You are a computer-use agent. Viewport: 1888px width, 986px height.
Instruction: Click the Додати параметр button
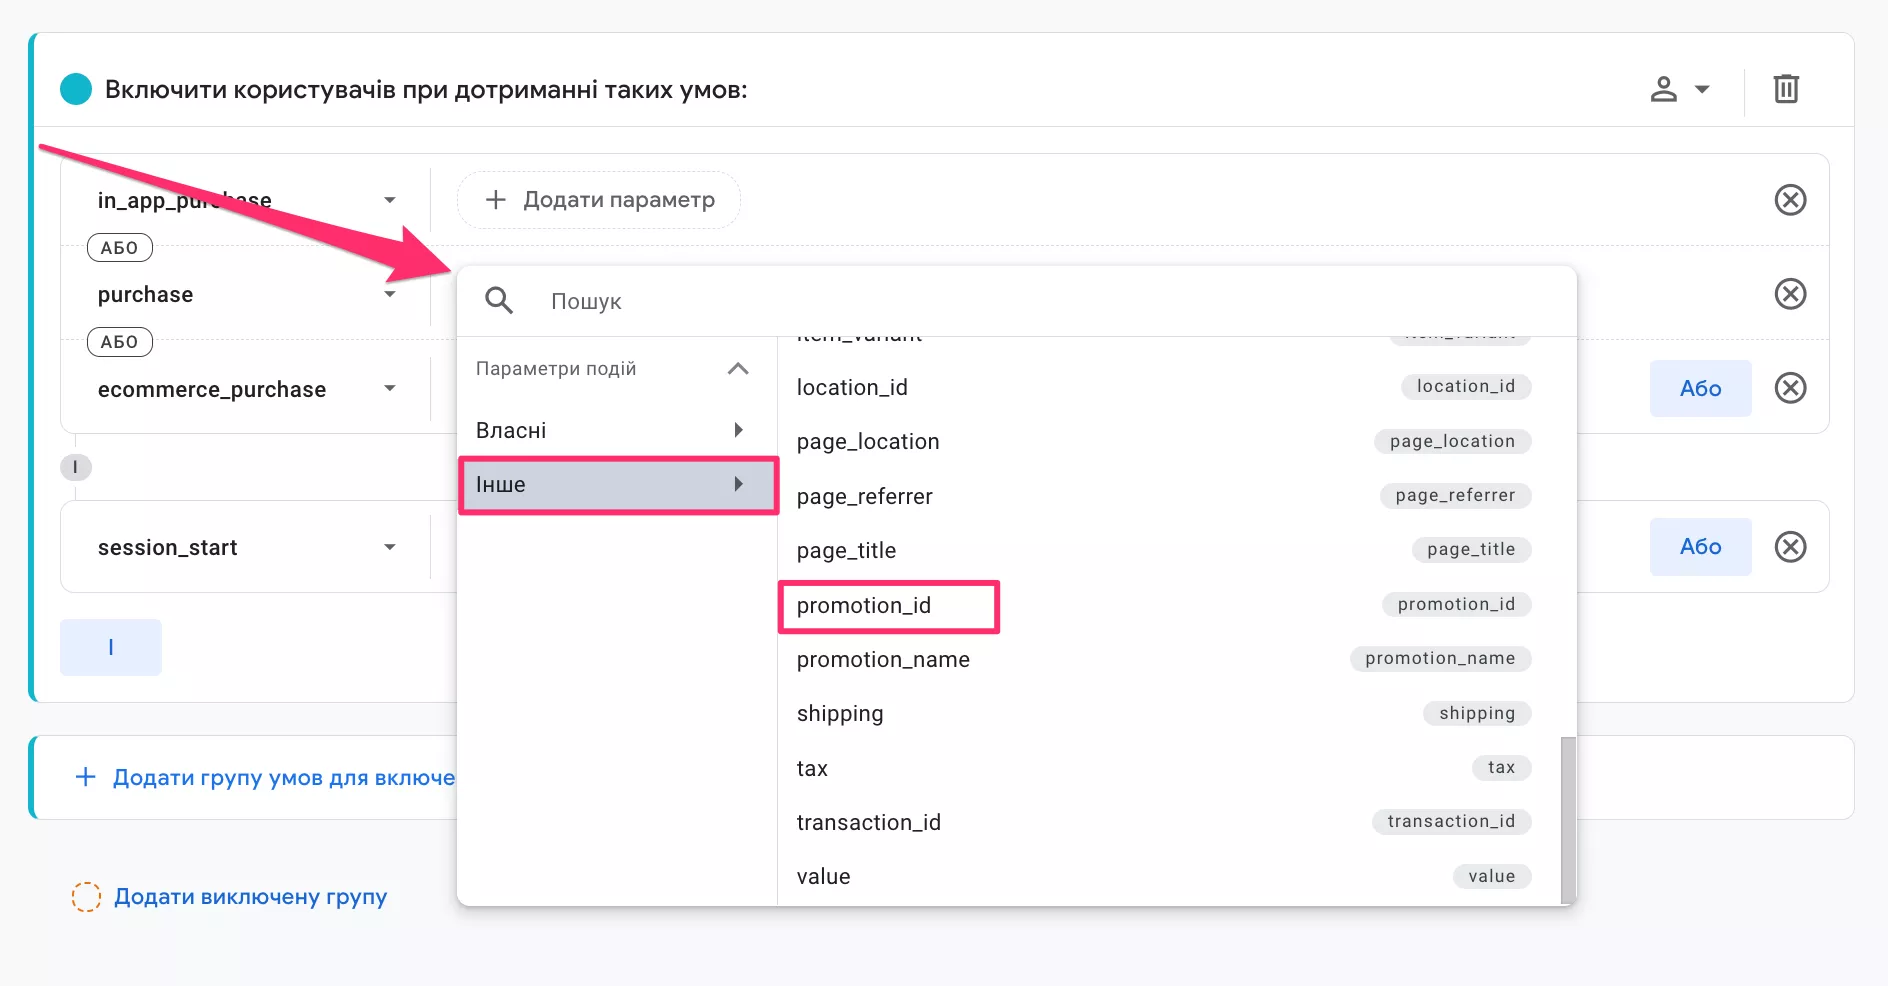[599, 200]
